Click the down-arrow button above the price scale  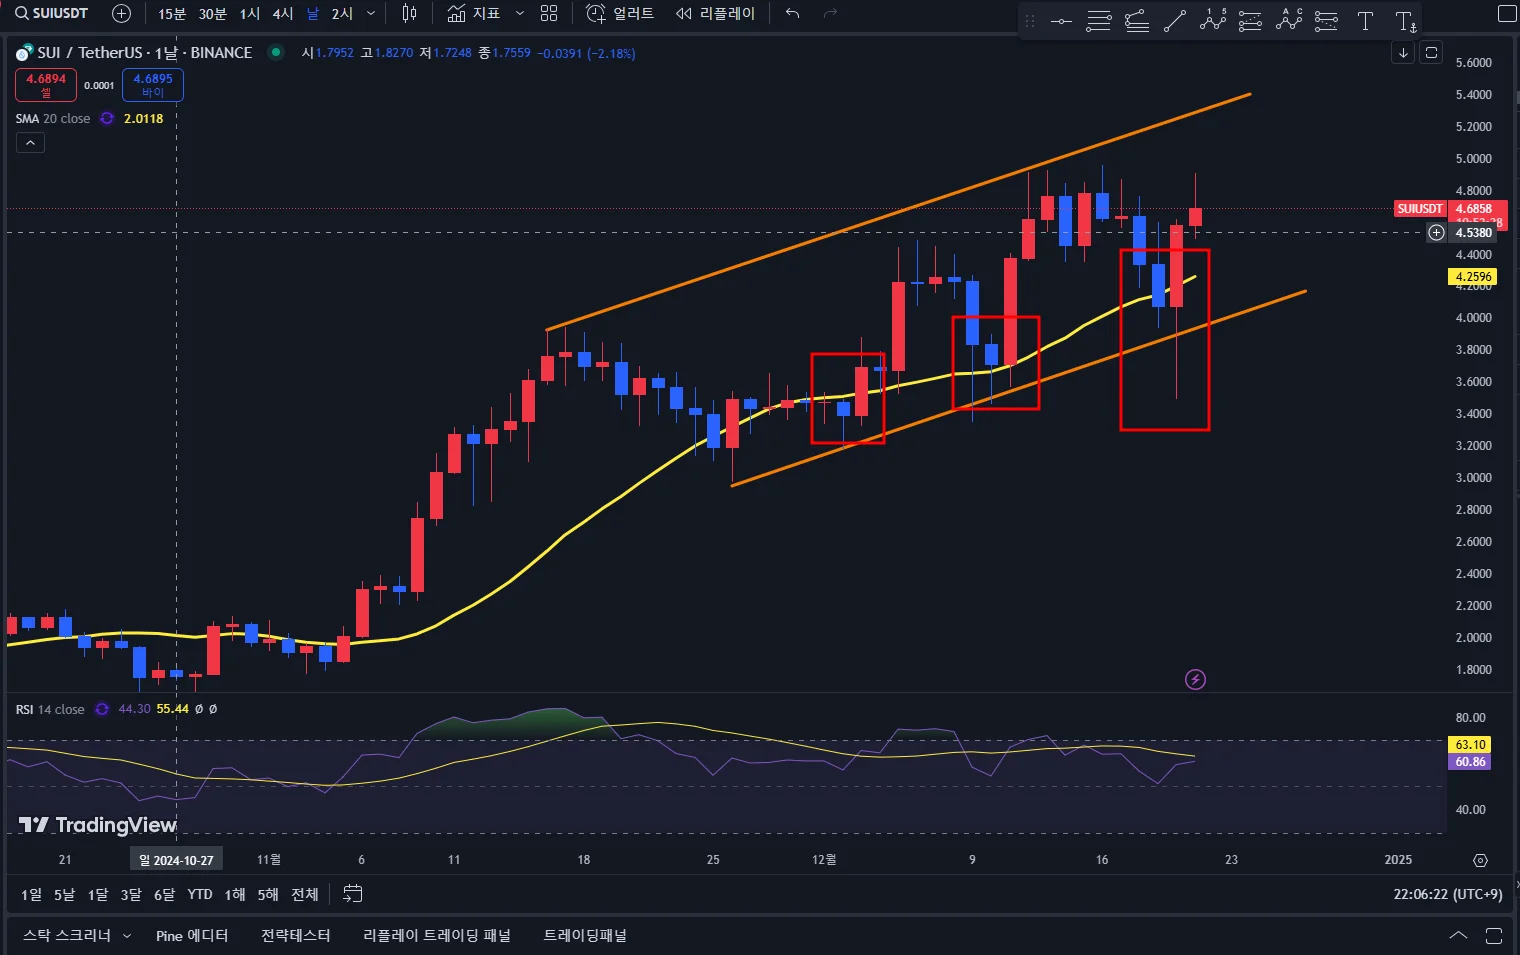pos(1403,52)
